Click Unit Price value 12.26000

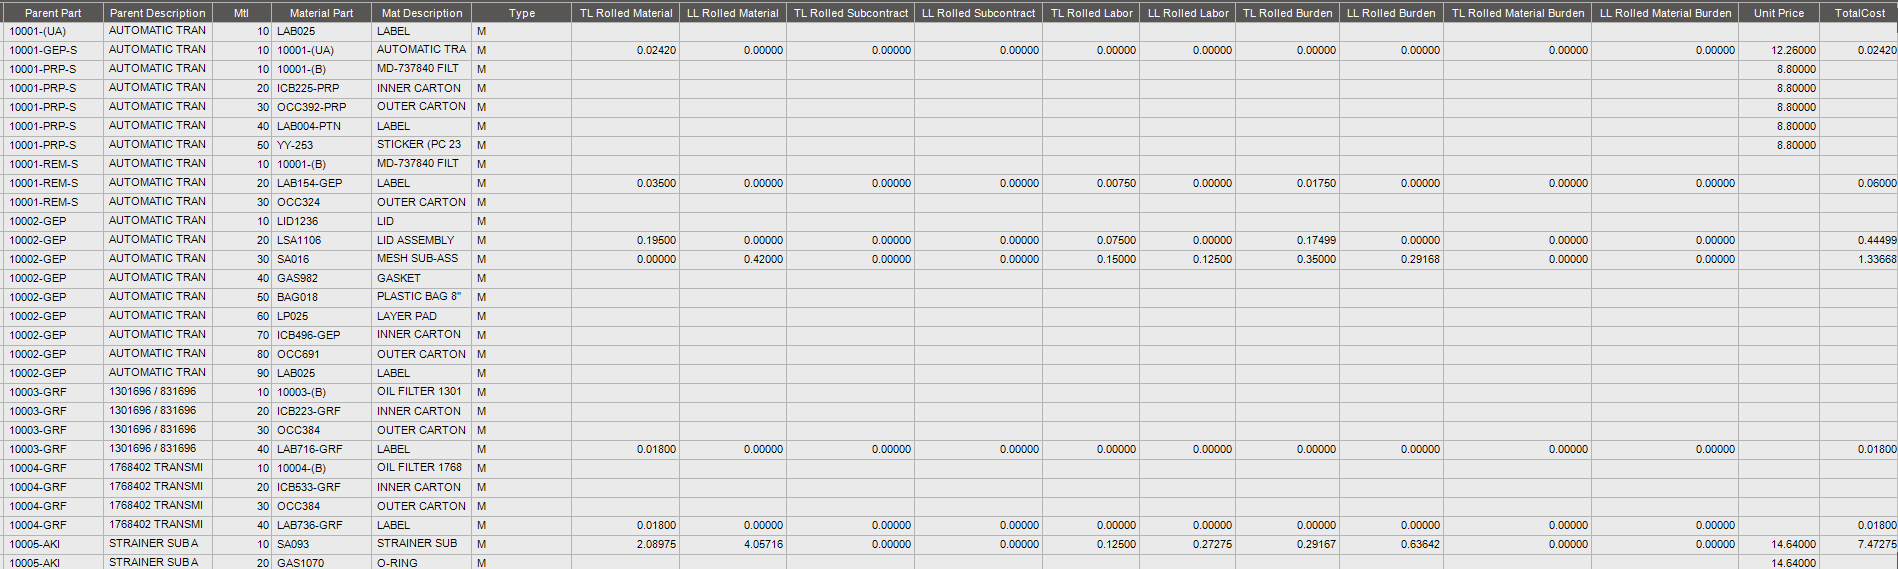[1779, 50]
